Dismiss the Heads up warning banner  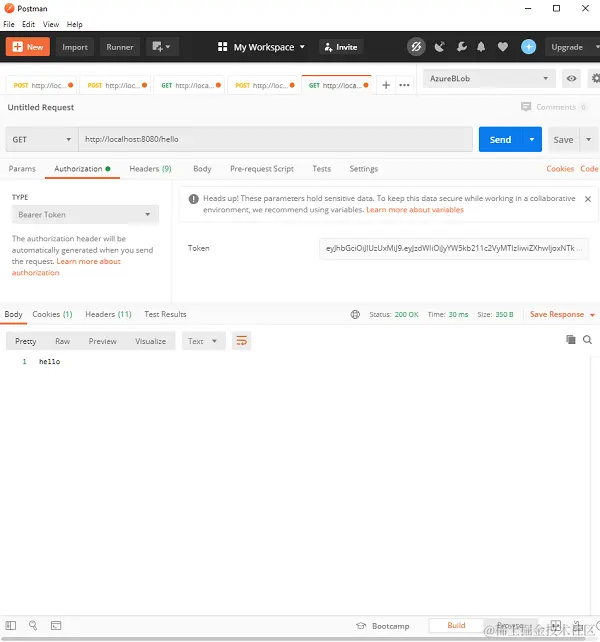(588, 199)
